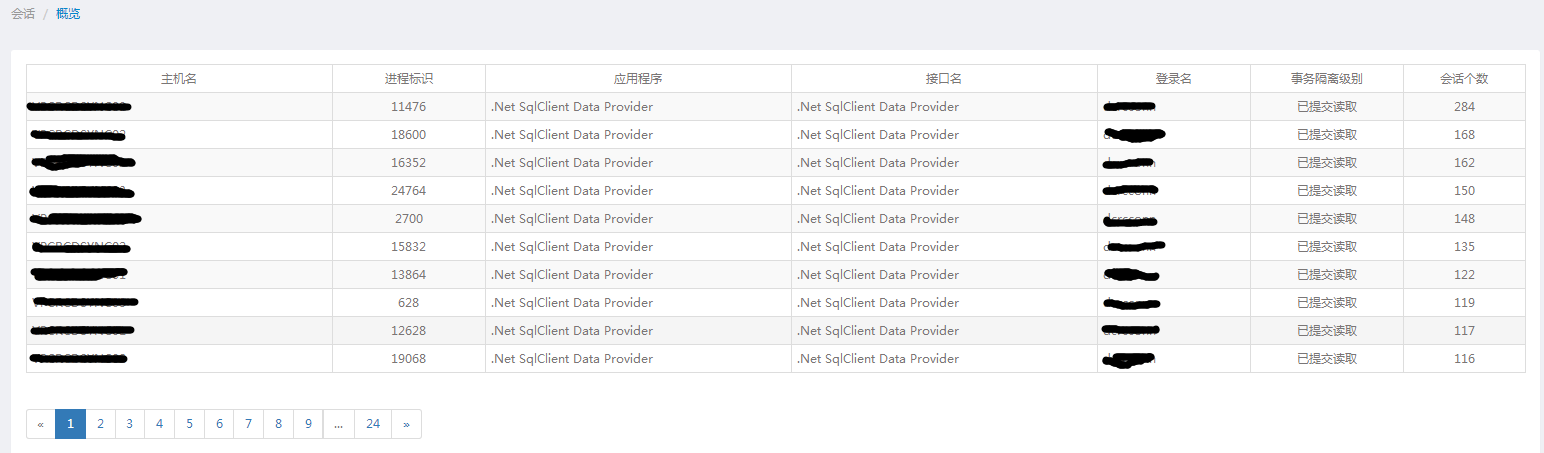Viewport: 1544px width, 453px height.
Task: Select process ID cell 15832
Action: [409, 247]
